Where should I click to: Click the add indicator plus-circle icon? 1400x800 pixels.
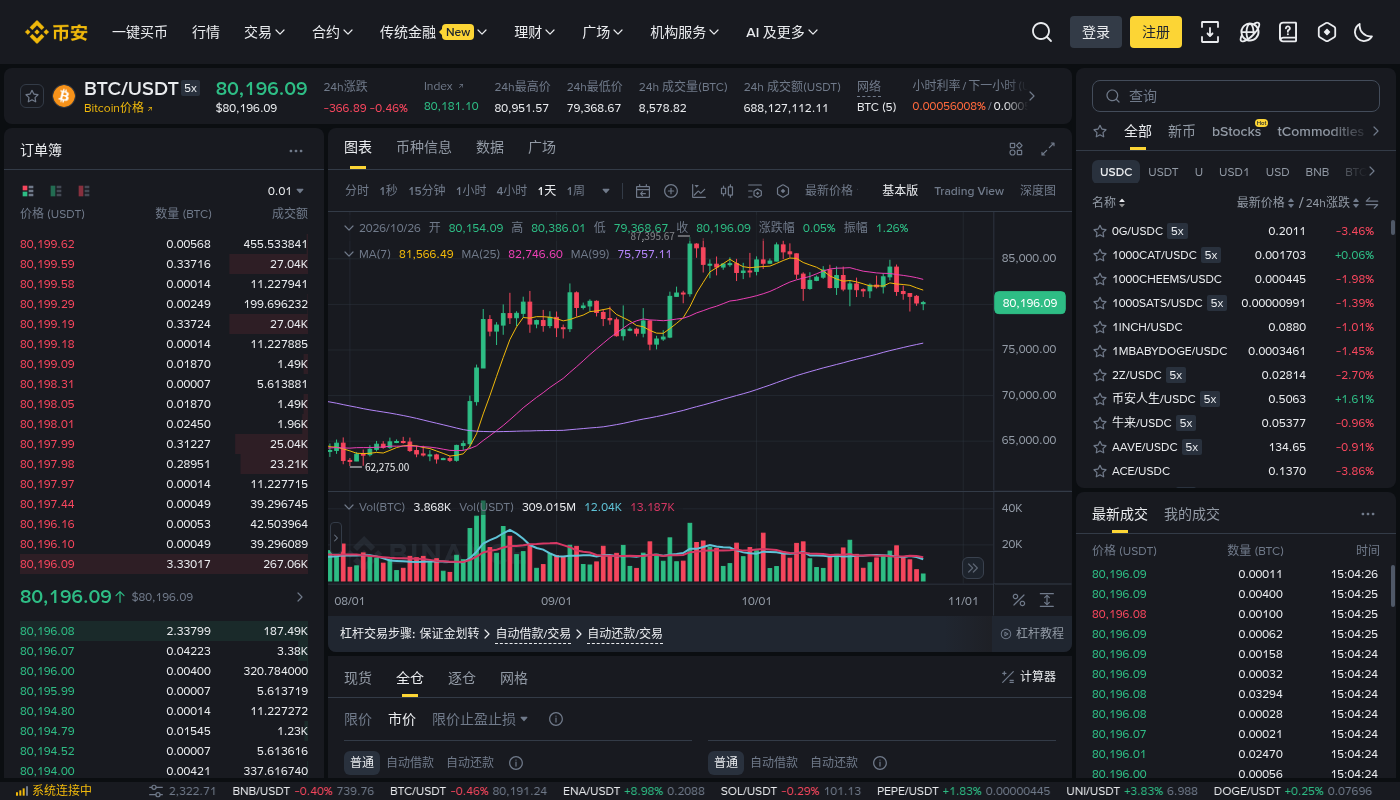pyautogui.click(x=671, y=191)
